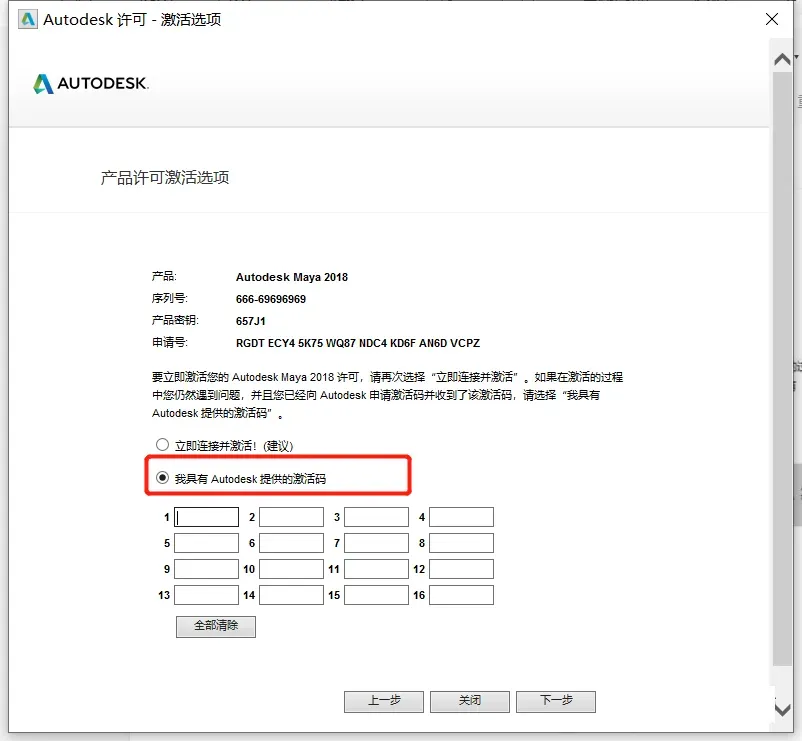The image size is (802, 741).
Task: Click the 关闭 close button
Action: (470, 701)
